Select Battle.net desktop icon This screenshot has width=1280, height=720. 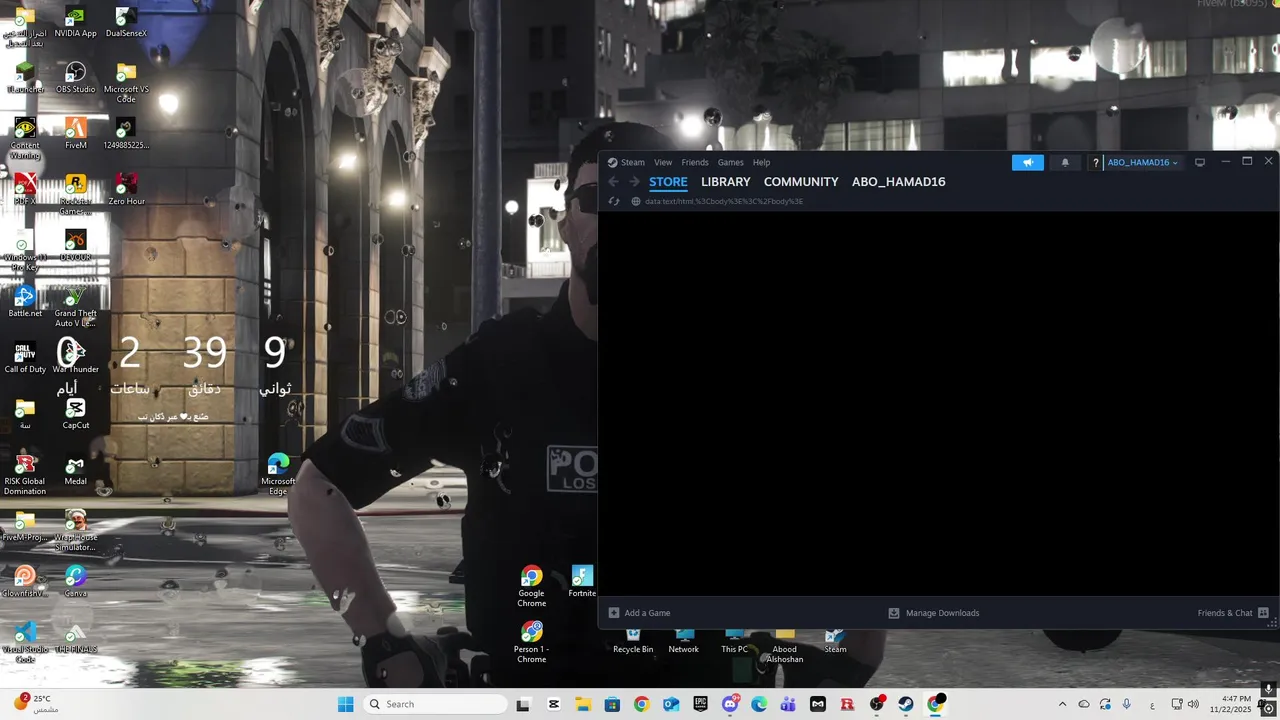tap(25, 302)
